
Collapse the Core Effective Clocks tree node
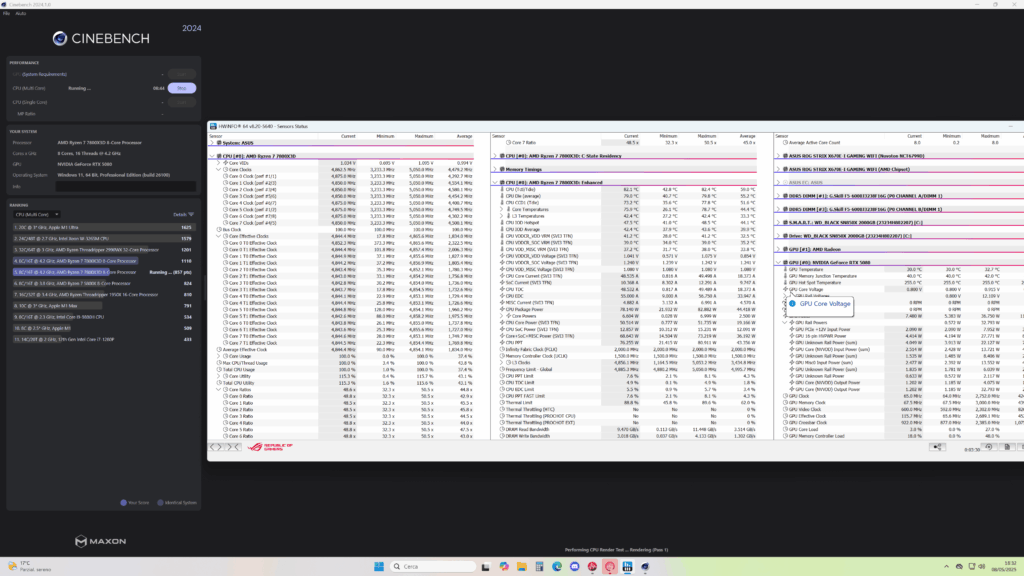pos(219,236)
